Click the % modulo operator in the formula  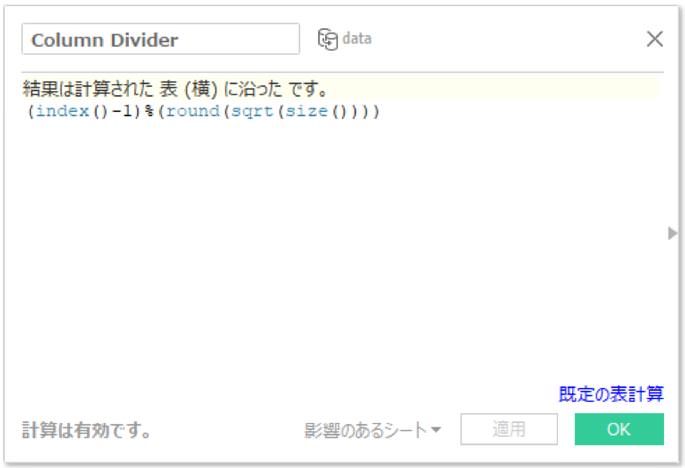pos(146,111)
